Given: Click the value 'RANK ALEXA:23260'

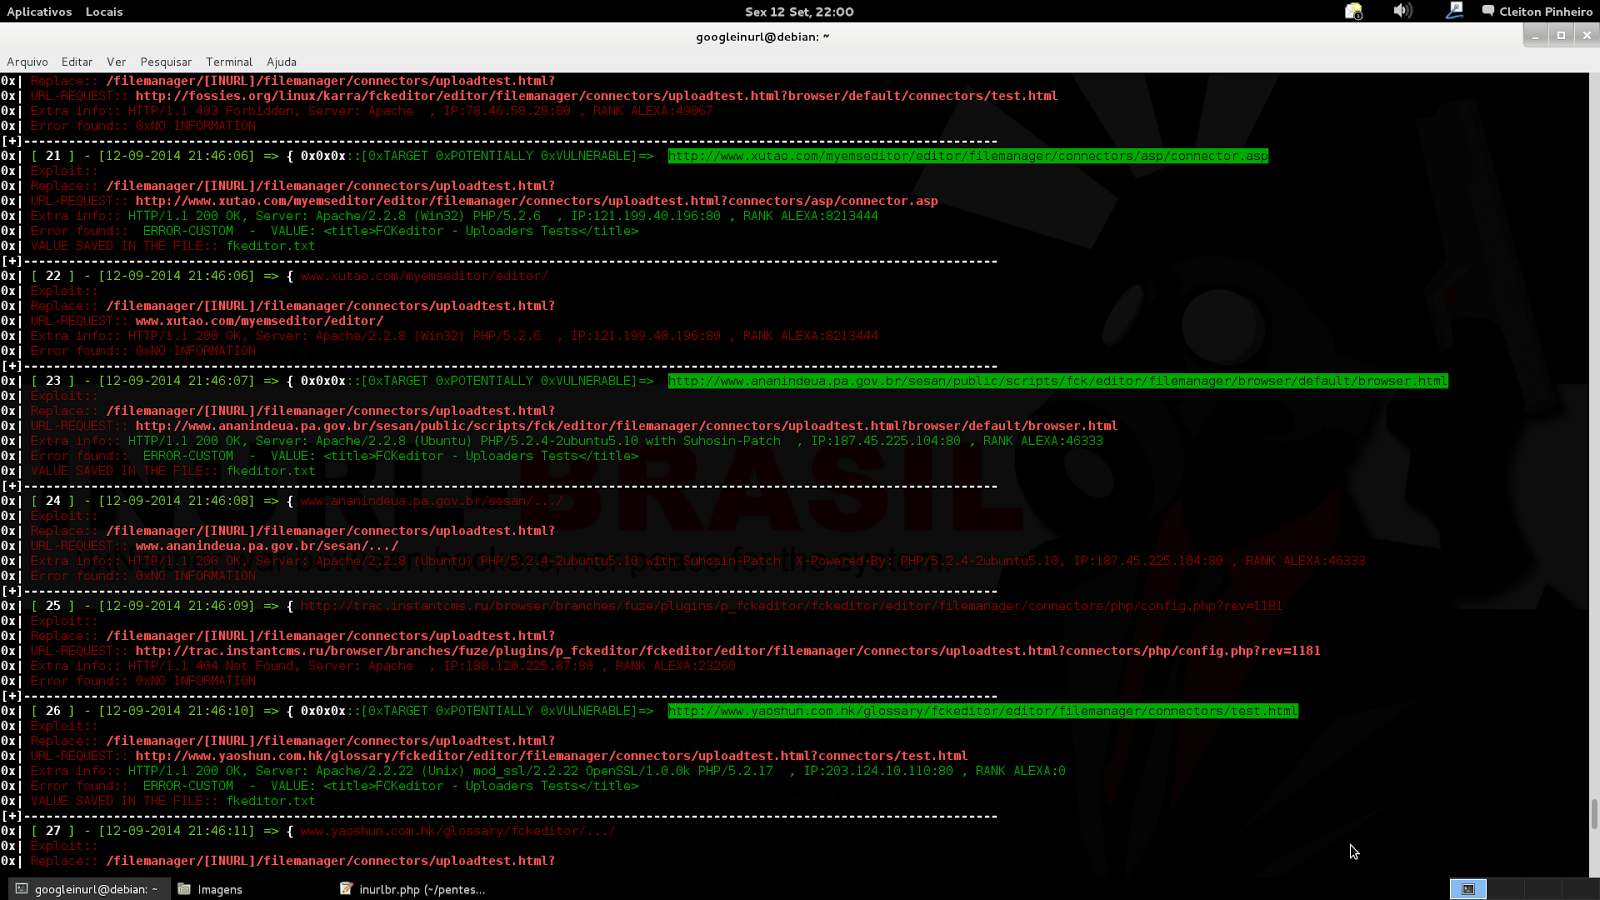Looking at the screenshot, I should coord(675,666).
